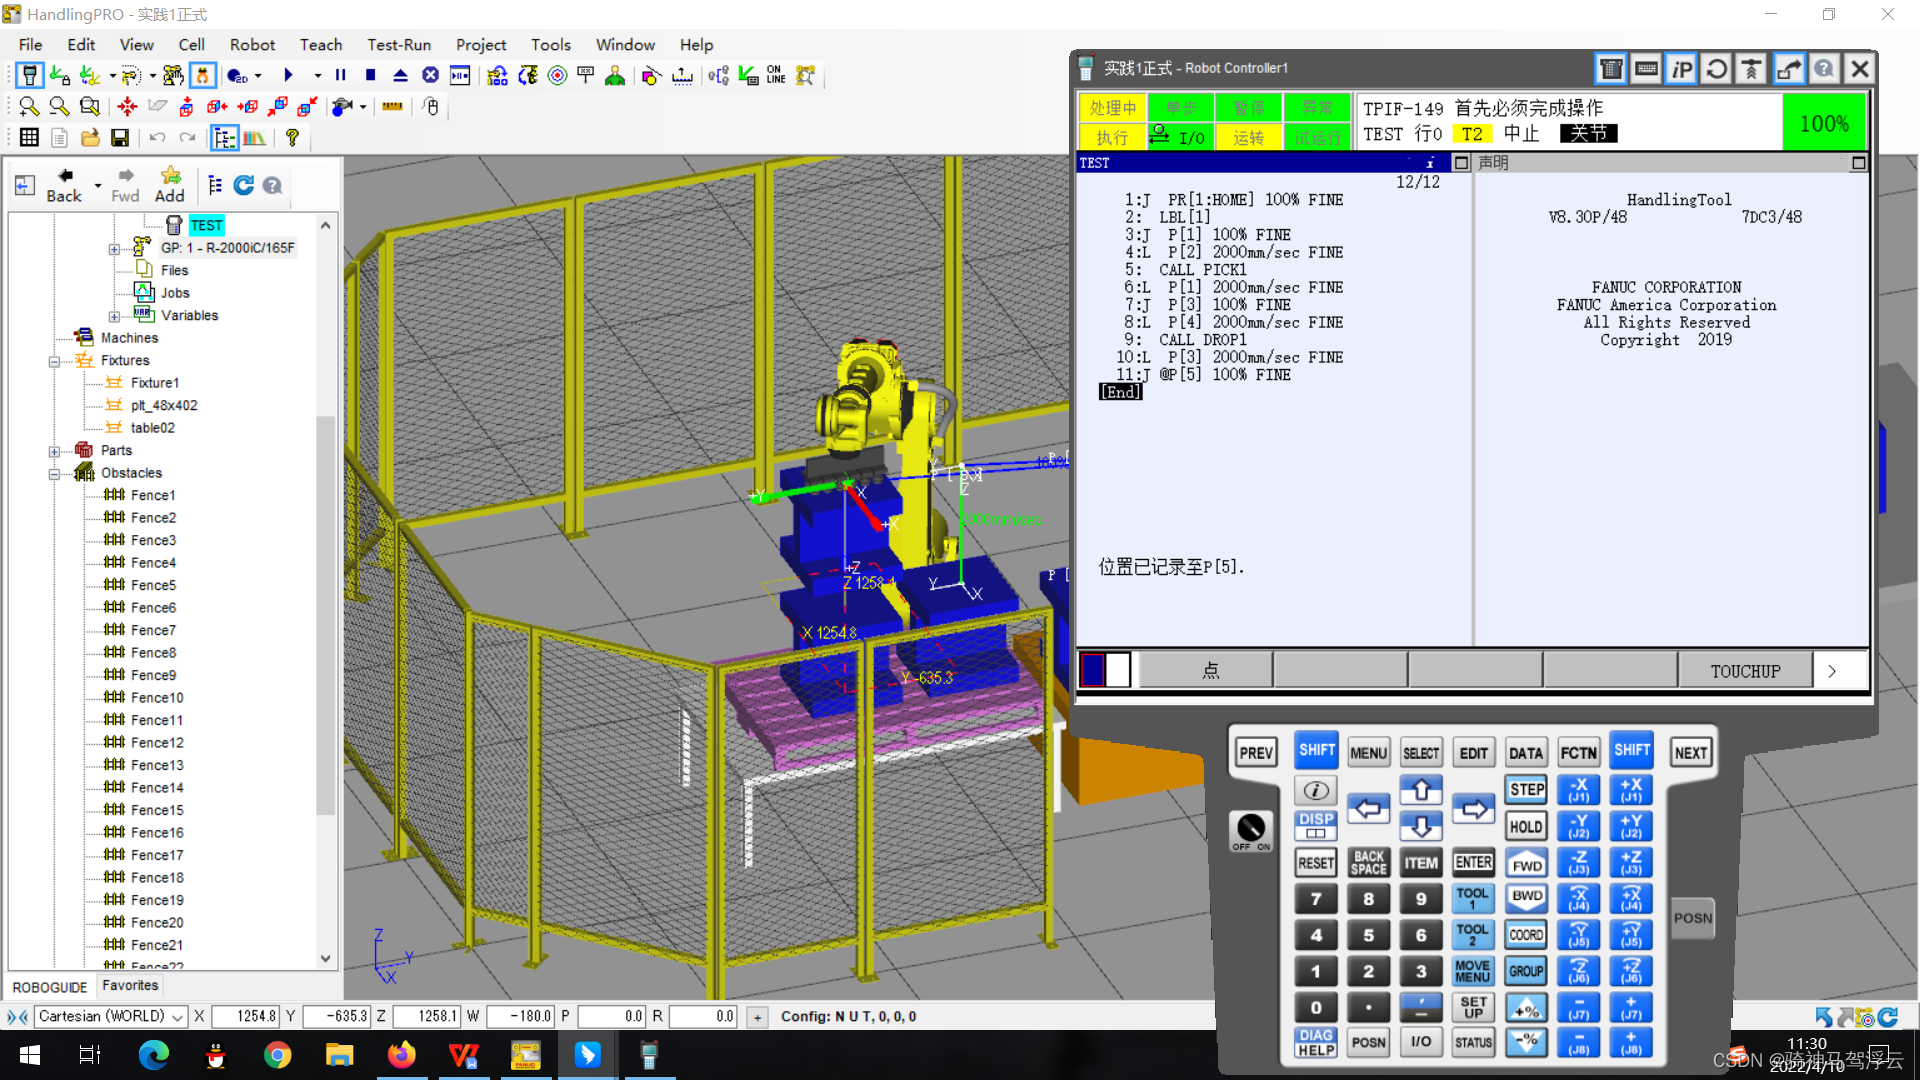This screenshot has height=1080, width=1920.
Task: Open Chrome from the Windows taskbar
Action: pyautogui.click(x=278, y=1055)
